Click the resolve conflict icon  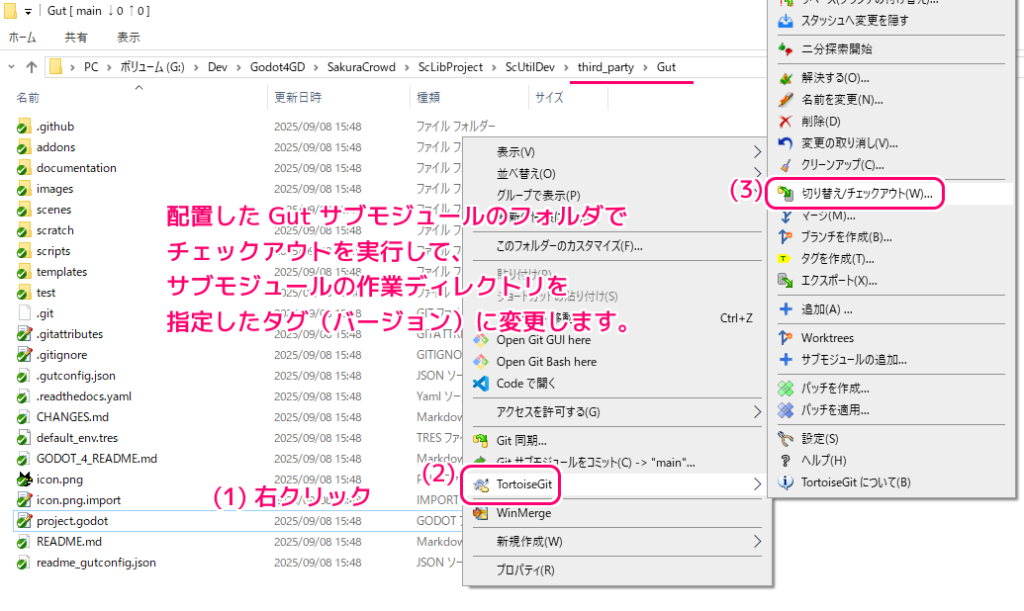click(786, 78)
